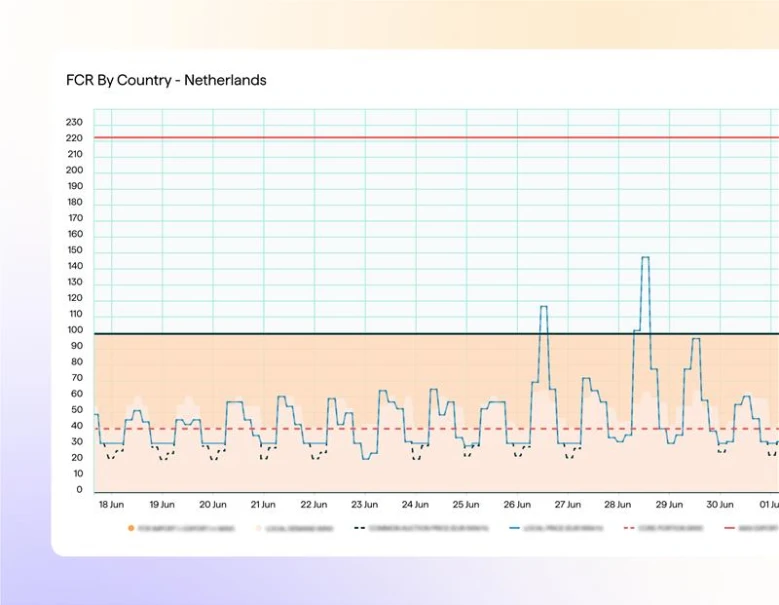Click the '21 Jun' x-axis label
Image resolution: width=779 pixels, height=605 pixels.
click(x=263, y=505)
